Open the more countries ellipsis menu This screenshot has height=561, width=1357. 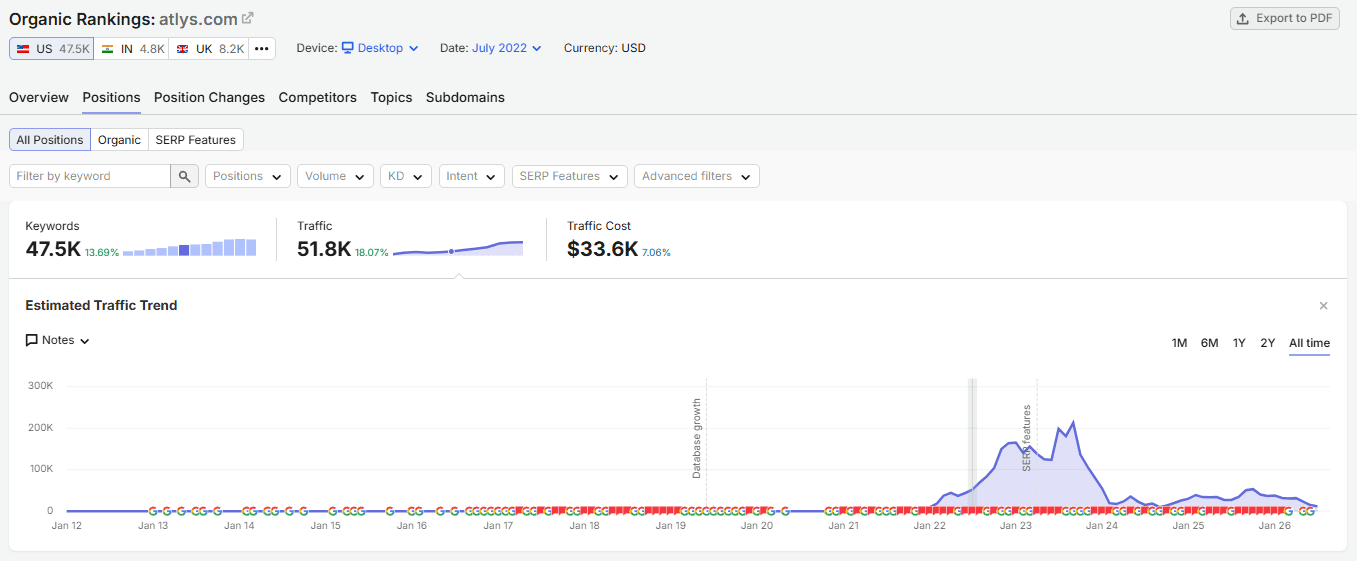(x=261, y=49)
